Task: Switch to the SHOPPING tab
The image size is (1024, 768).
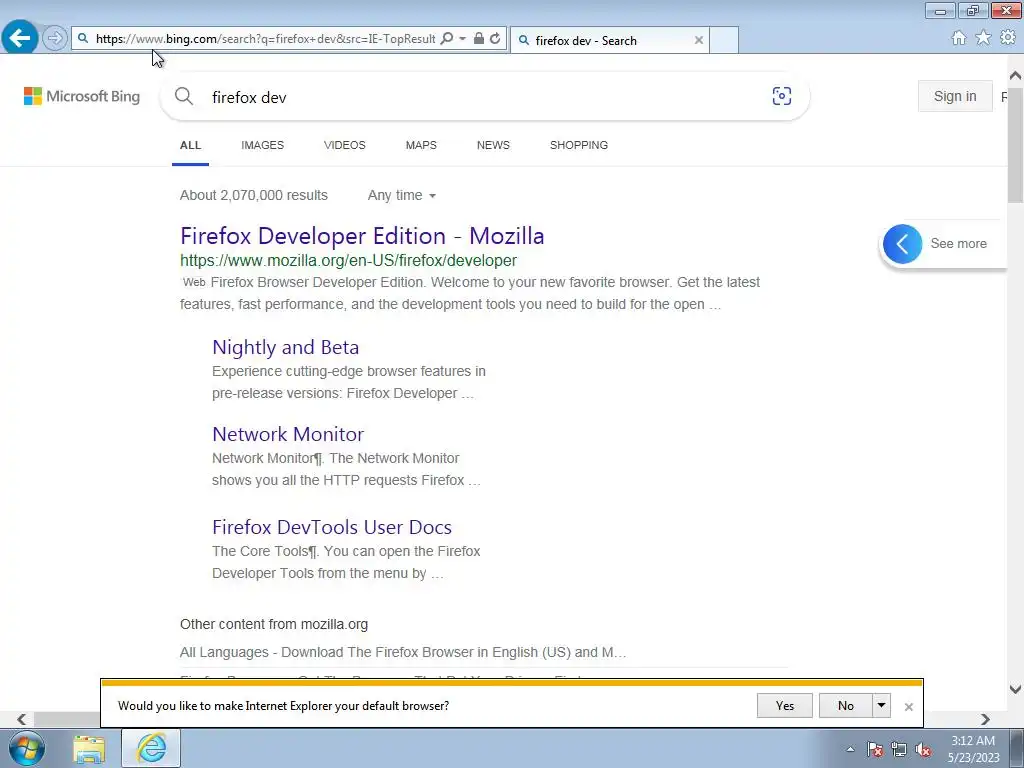Action: (579, 145)
